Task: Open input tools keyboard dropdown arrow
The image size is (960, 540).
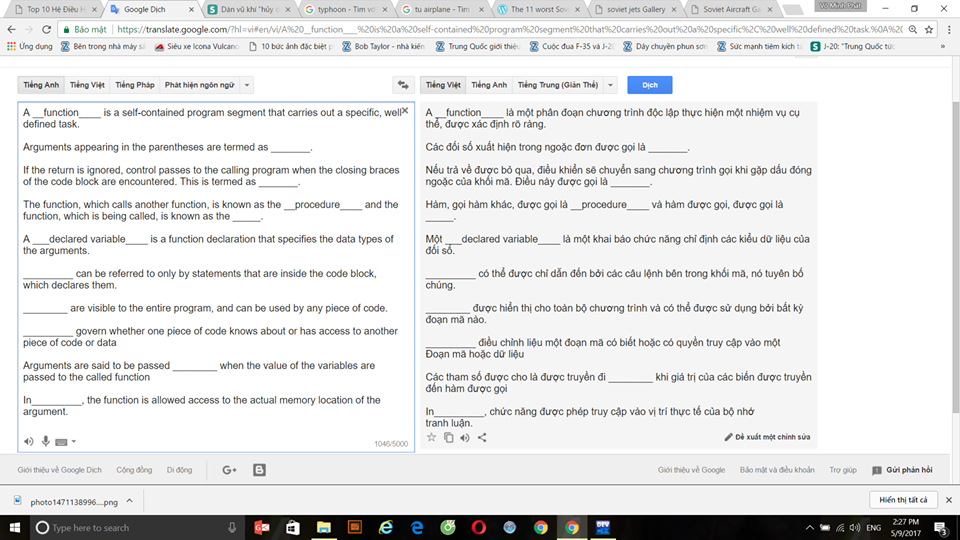Action: 73,442
